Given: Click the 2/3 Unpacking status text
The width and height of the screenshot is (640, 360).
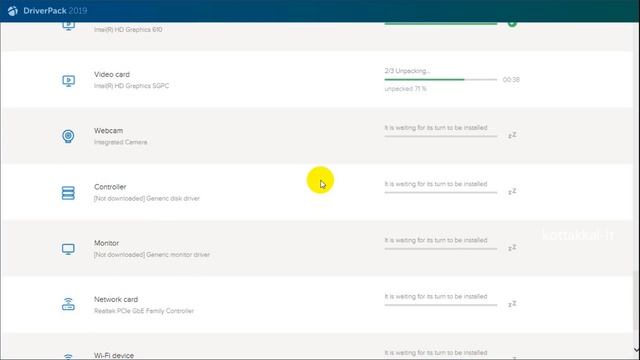Looking at the screenshot, I should 407,71.
